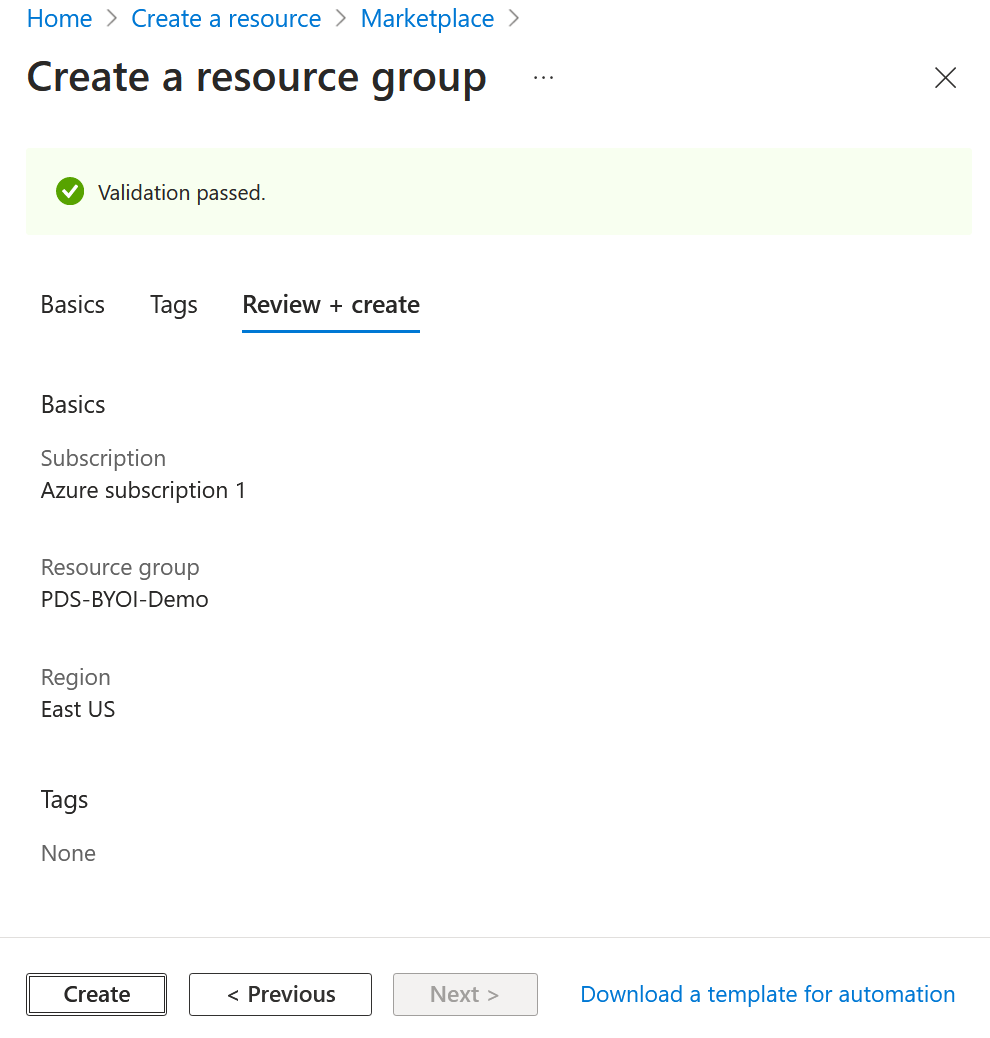
Task: Navigate to Home via the breadcrumb
Action: click(59, 18)
